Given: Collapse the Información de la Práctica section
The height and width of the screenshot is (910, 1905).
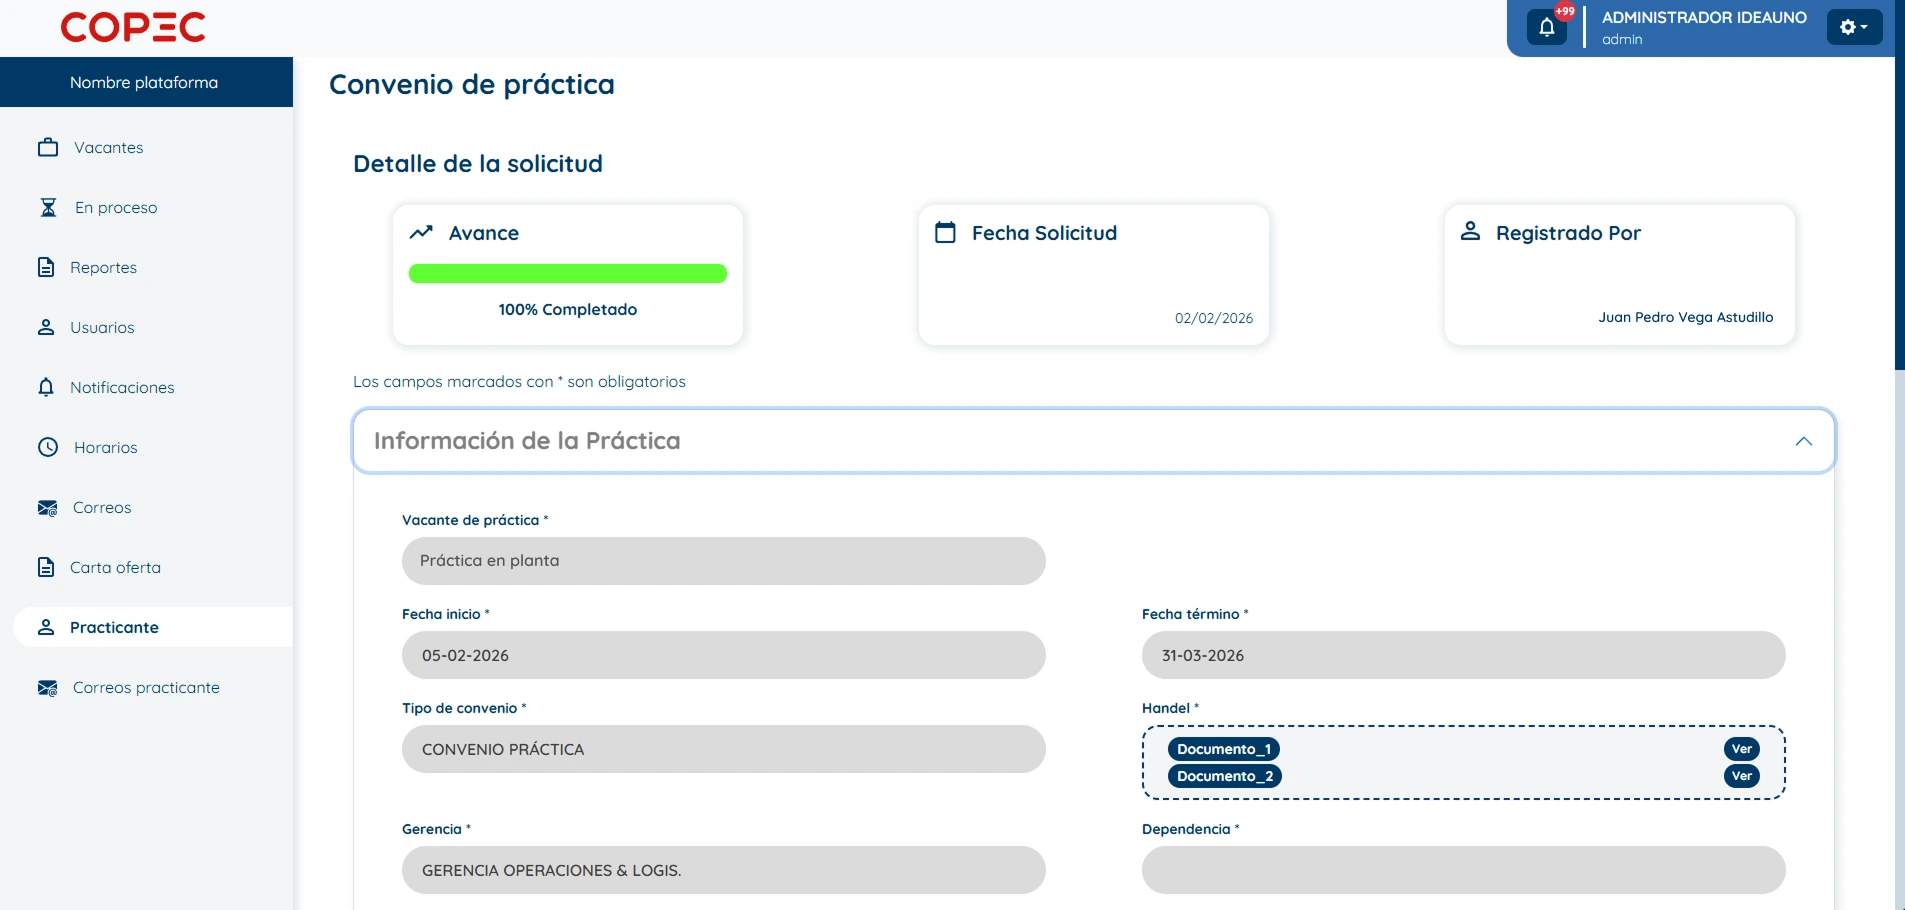Looking at the screenshot, I should coord(1803,441).
